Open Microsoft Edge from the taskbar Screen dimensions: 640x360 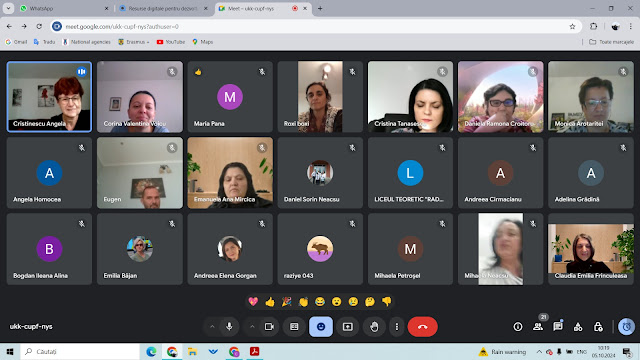(151, 351)
